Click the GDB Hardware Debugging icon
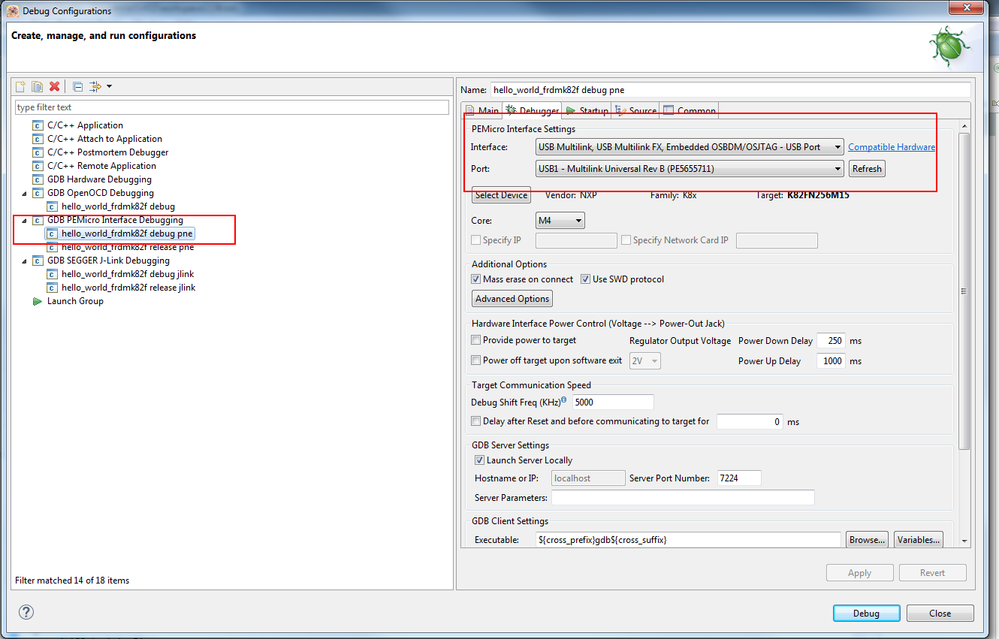 [x=38, y=180]
